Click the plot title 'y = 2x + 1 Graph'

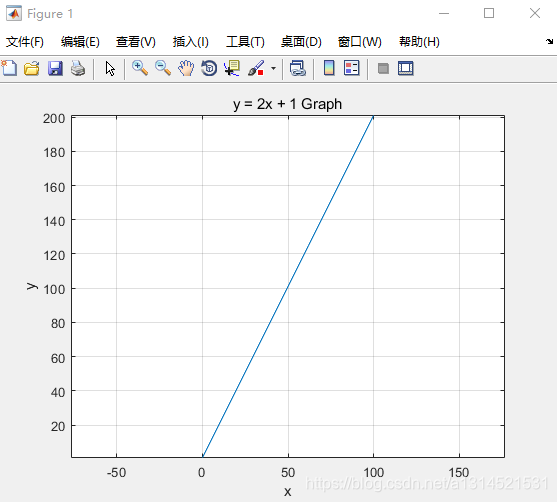(x=287, y=104)
